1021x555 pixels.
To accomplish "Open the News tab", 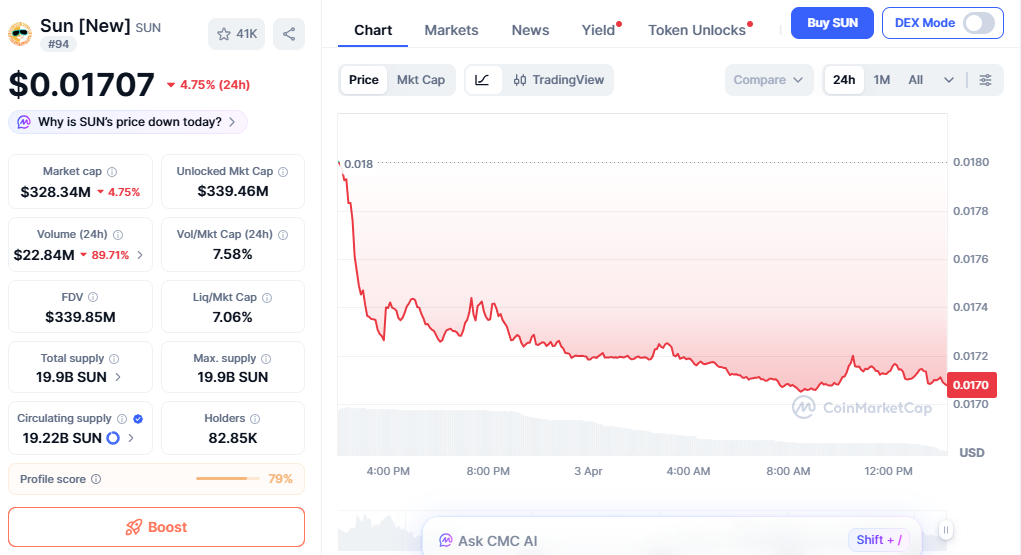I will 530,31.
